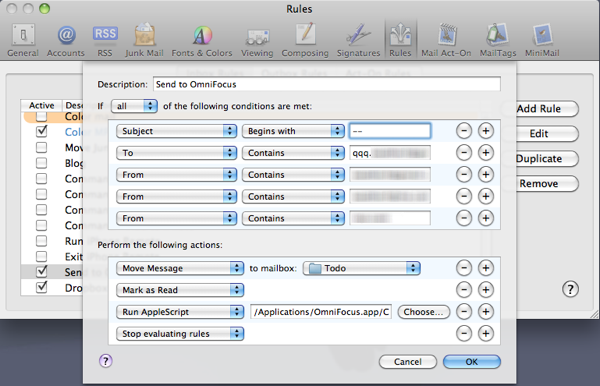
Task: Open the Mark as Read action dropdown
Action: [x=180, y=290]
